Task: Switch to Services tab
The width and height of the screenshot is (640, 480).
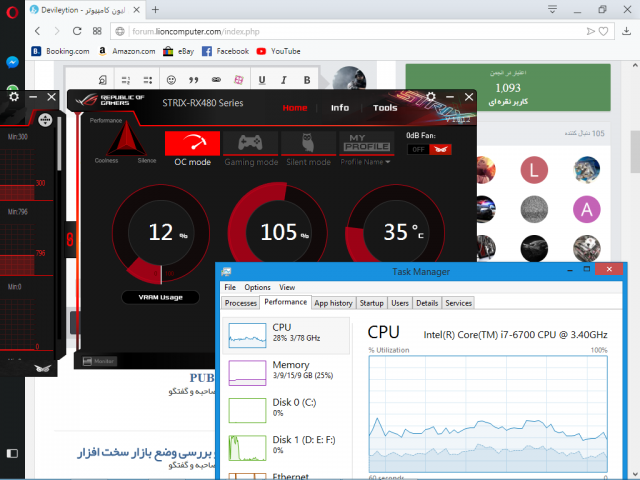Action: [x=458, y=303]
